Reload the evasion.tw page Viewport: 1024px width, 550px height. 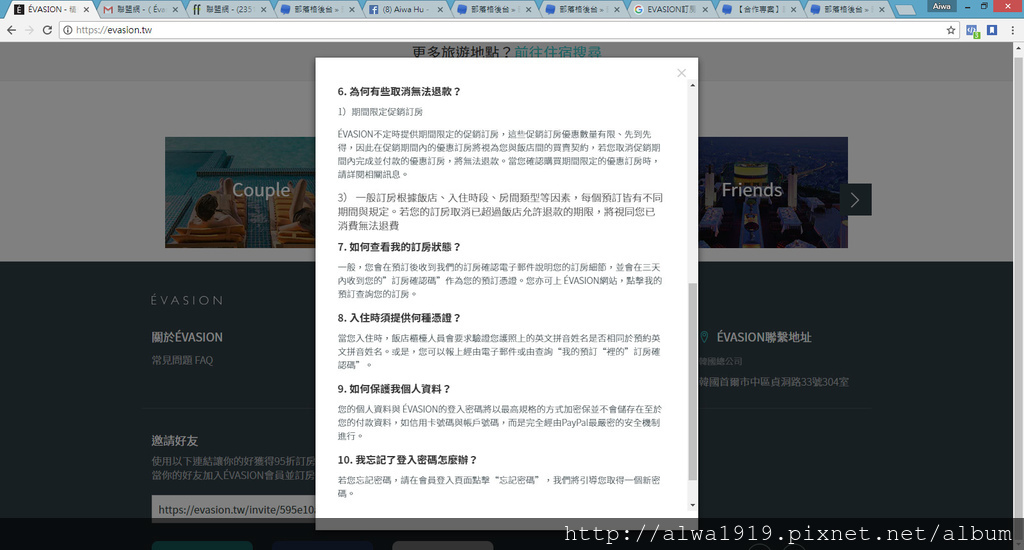47,30
